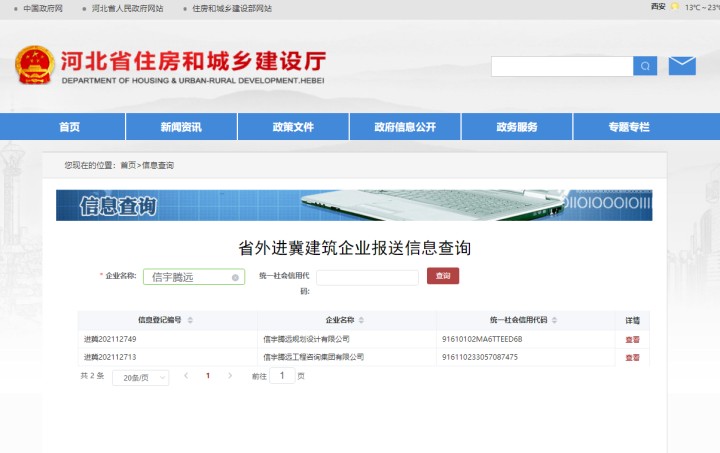Open the 新闻资讯 navigation tab

click(181, 127)
